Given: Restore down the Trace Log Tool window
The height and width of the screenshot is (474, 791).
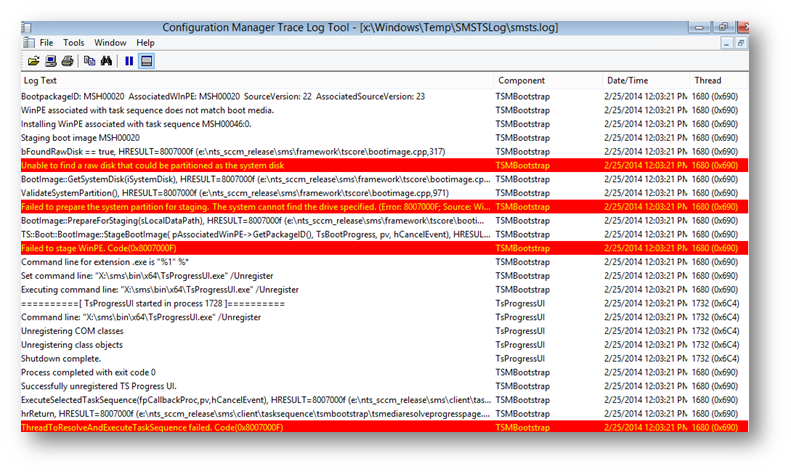Looking at the screenshot, I should pyautogui.click(x=723, y=27).
